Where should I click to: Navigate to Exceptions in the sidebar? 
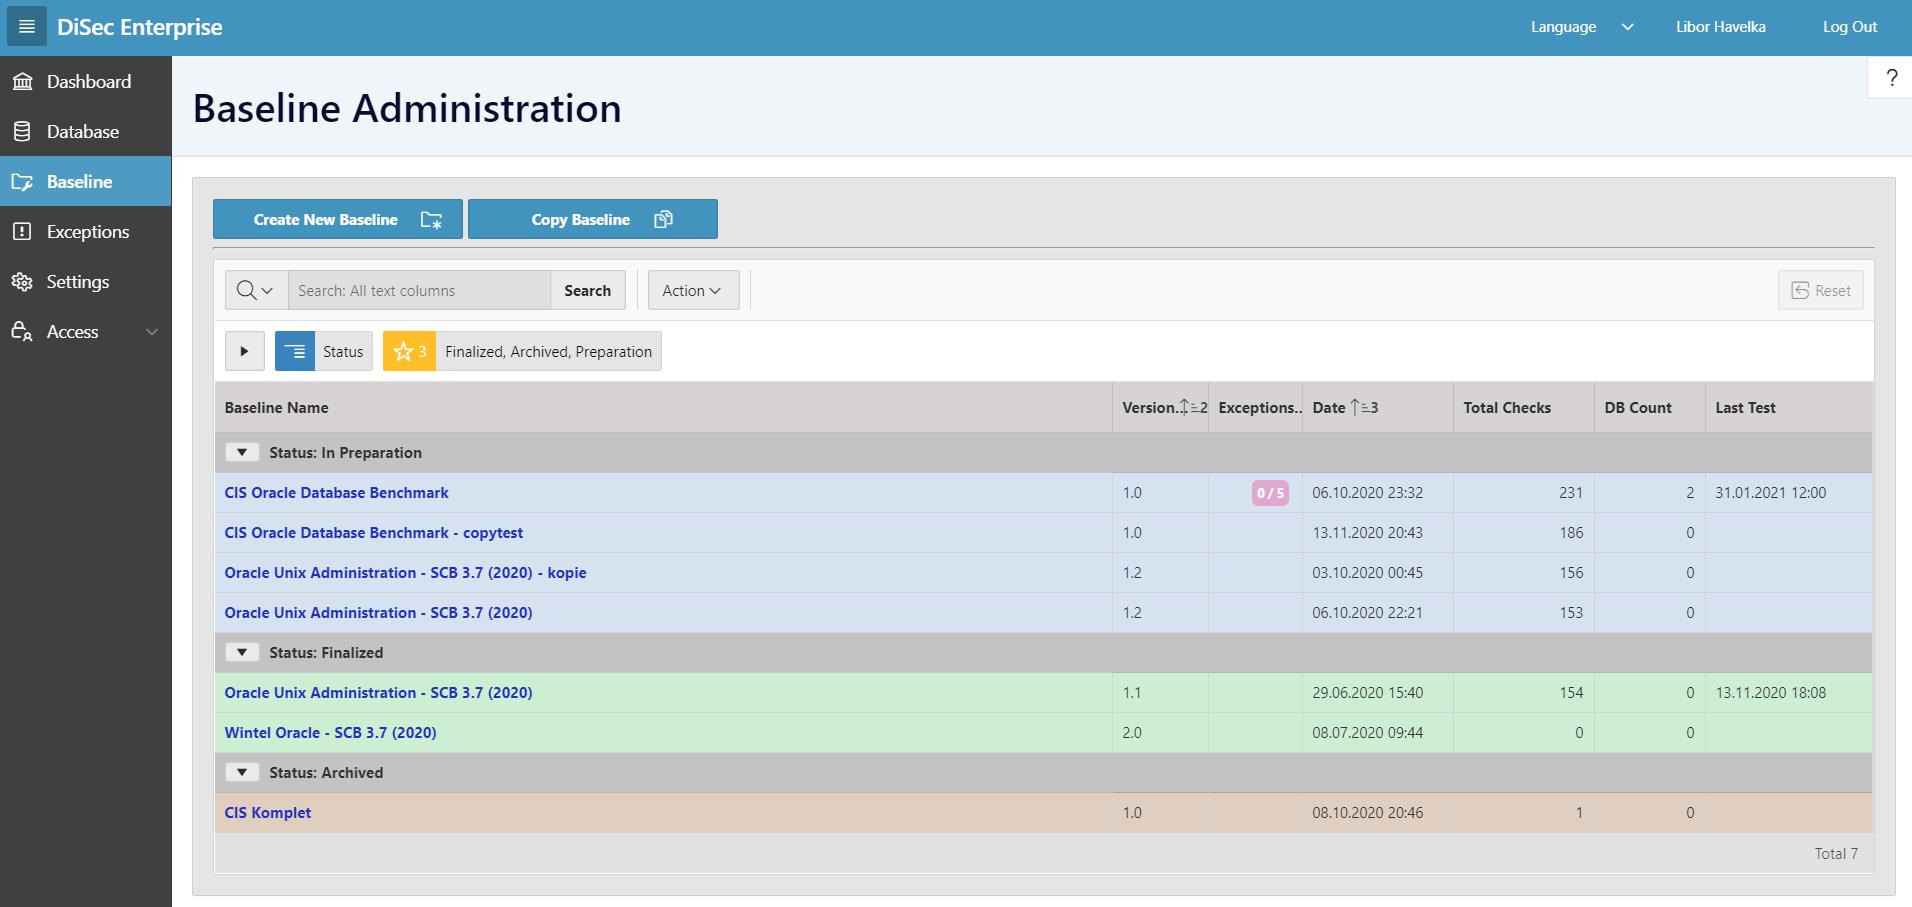(x=87, y=232)
